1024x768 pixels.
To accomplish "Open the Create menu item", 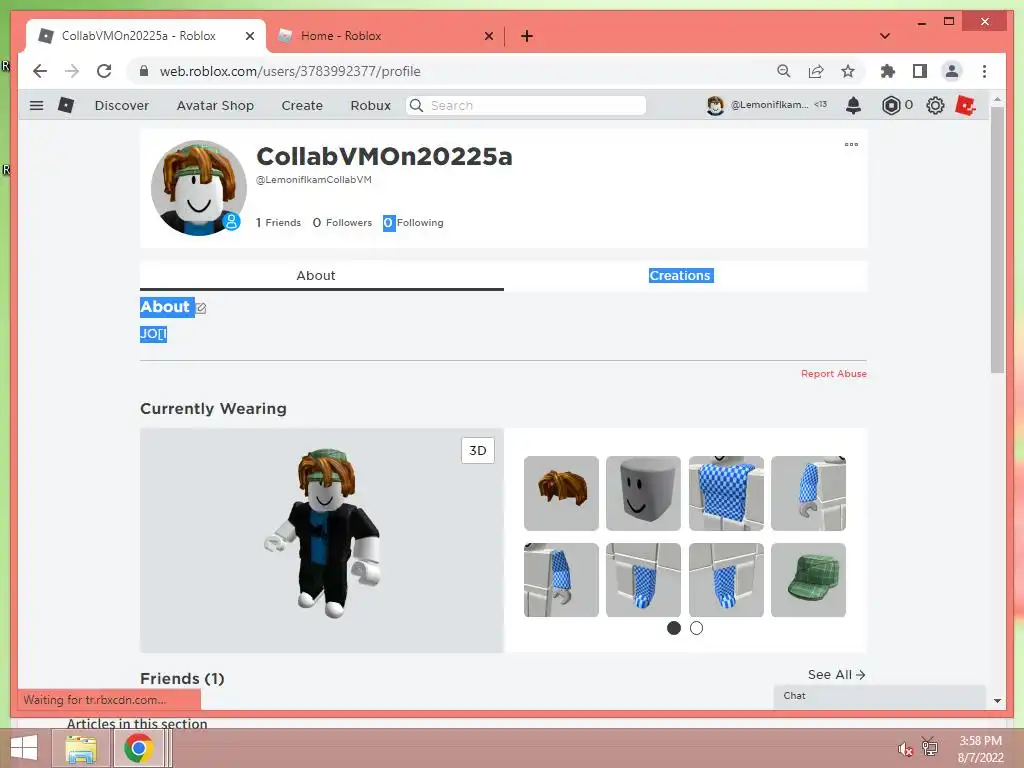I will (302, 105).
